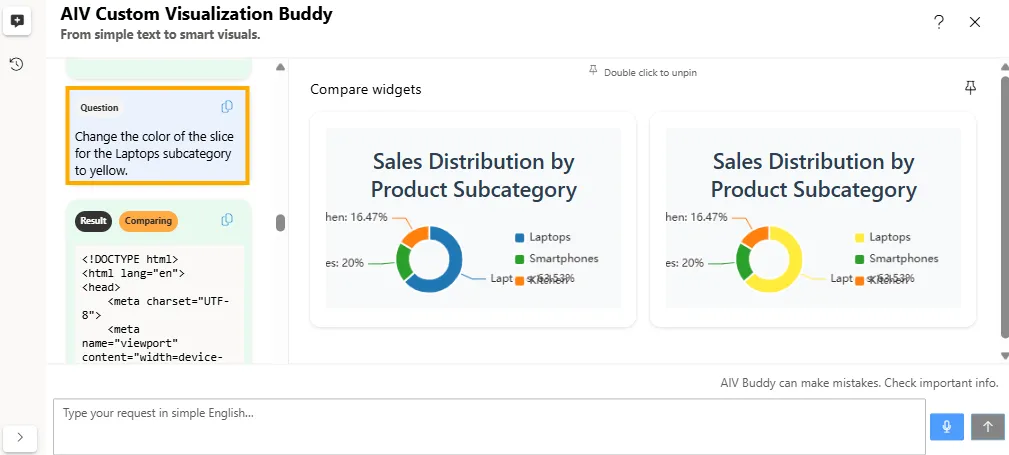Type in the request input field

[x=488, y=426]
